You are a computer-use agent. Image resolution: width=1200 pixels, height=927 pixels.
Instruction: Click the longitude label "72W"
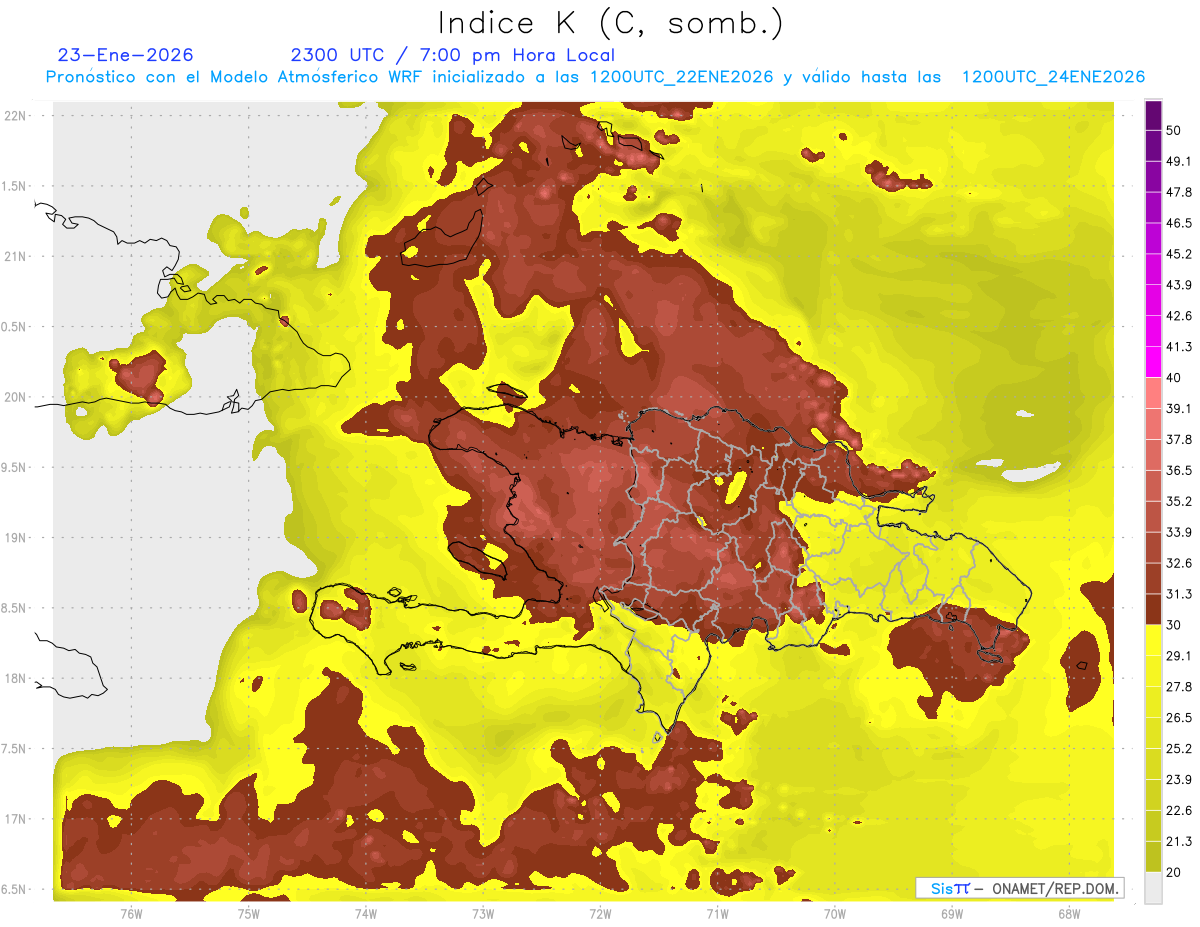point(600,914)
